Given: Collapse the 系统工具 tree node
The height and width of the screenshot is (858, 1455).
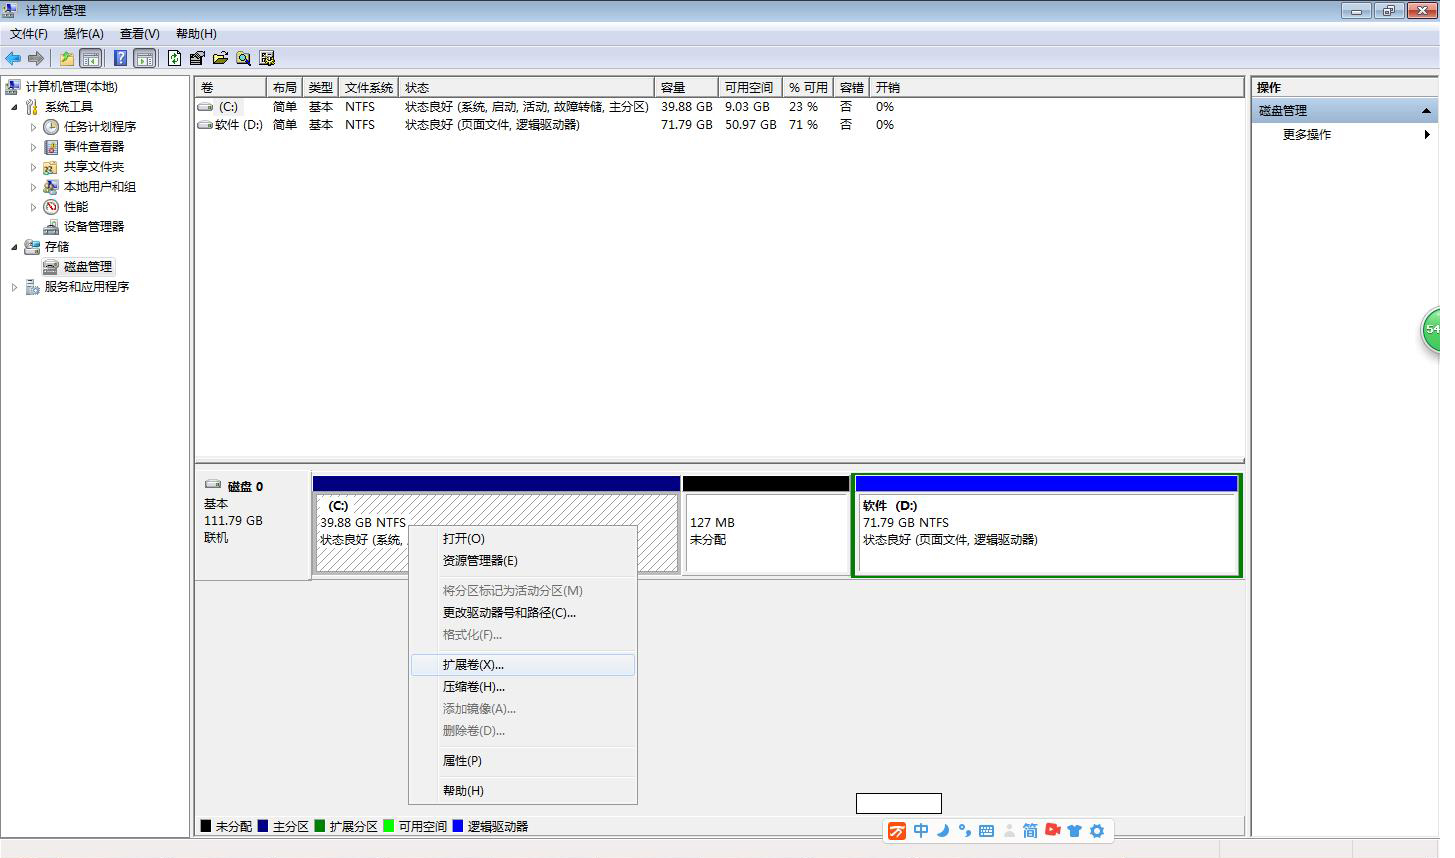Looking at the screenshot, I should tap(14, 107).
